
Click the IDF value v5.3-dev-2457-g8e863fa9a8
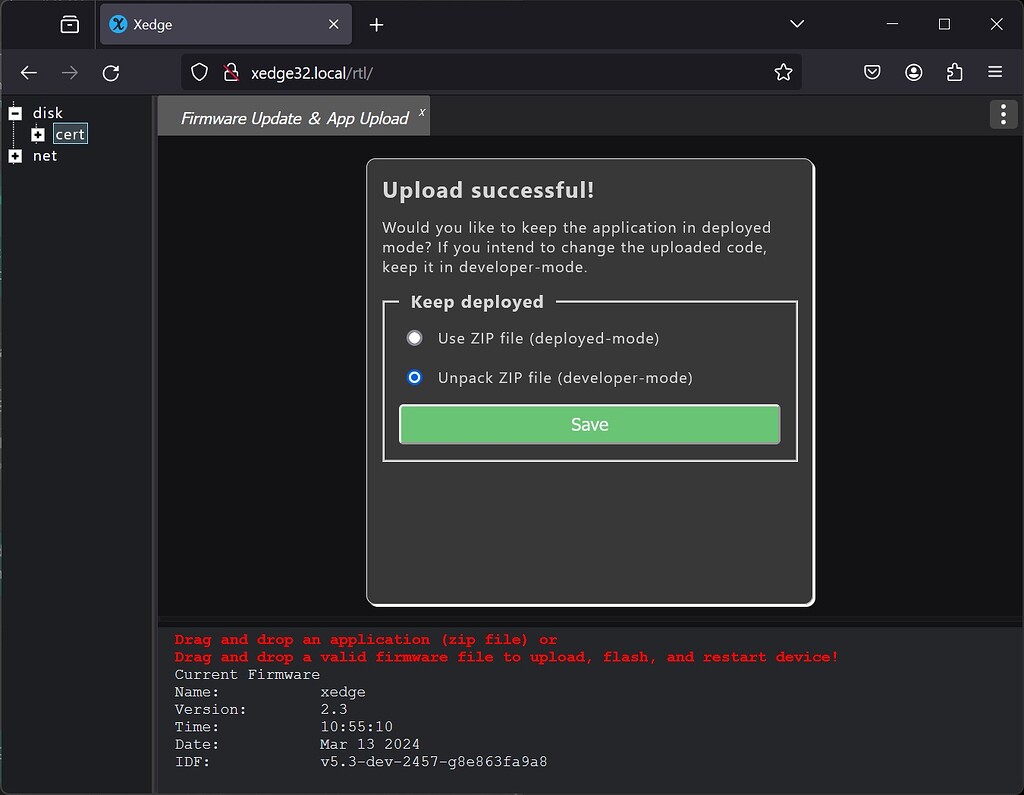[434, 762]
